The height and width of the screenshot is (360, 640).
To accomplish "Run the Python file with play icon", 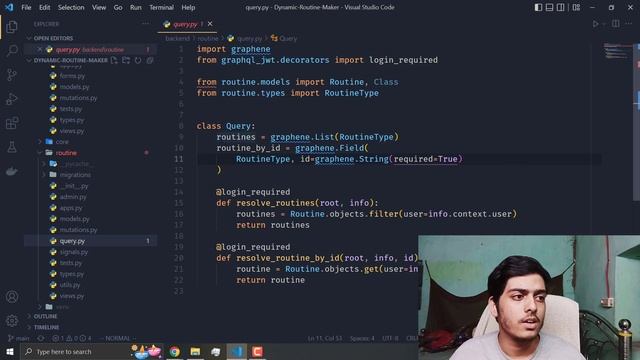I will pos(596,24).
